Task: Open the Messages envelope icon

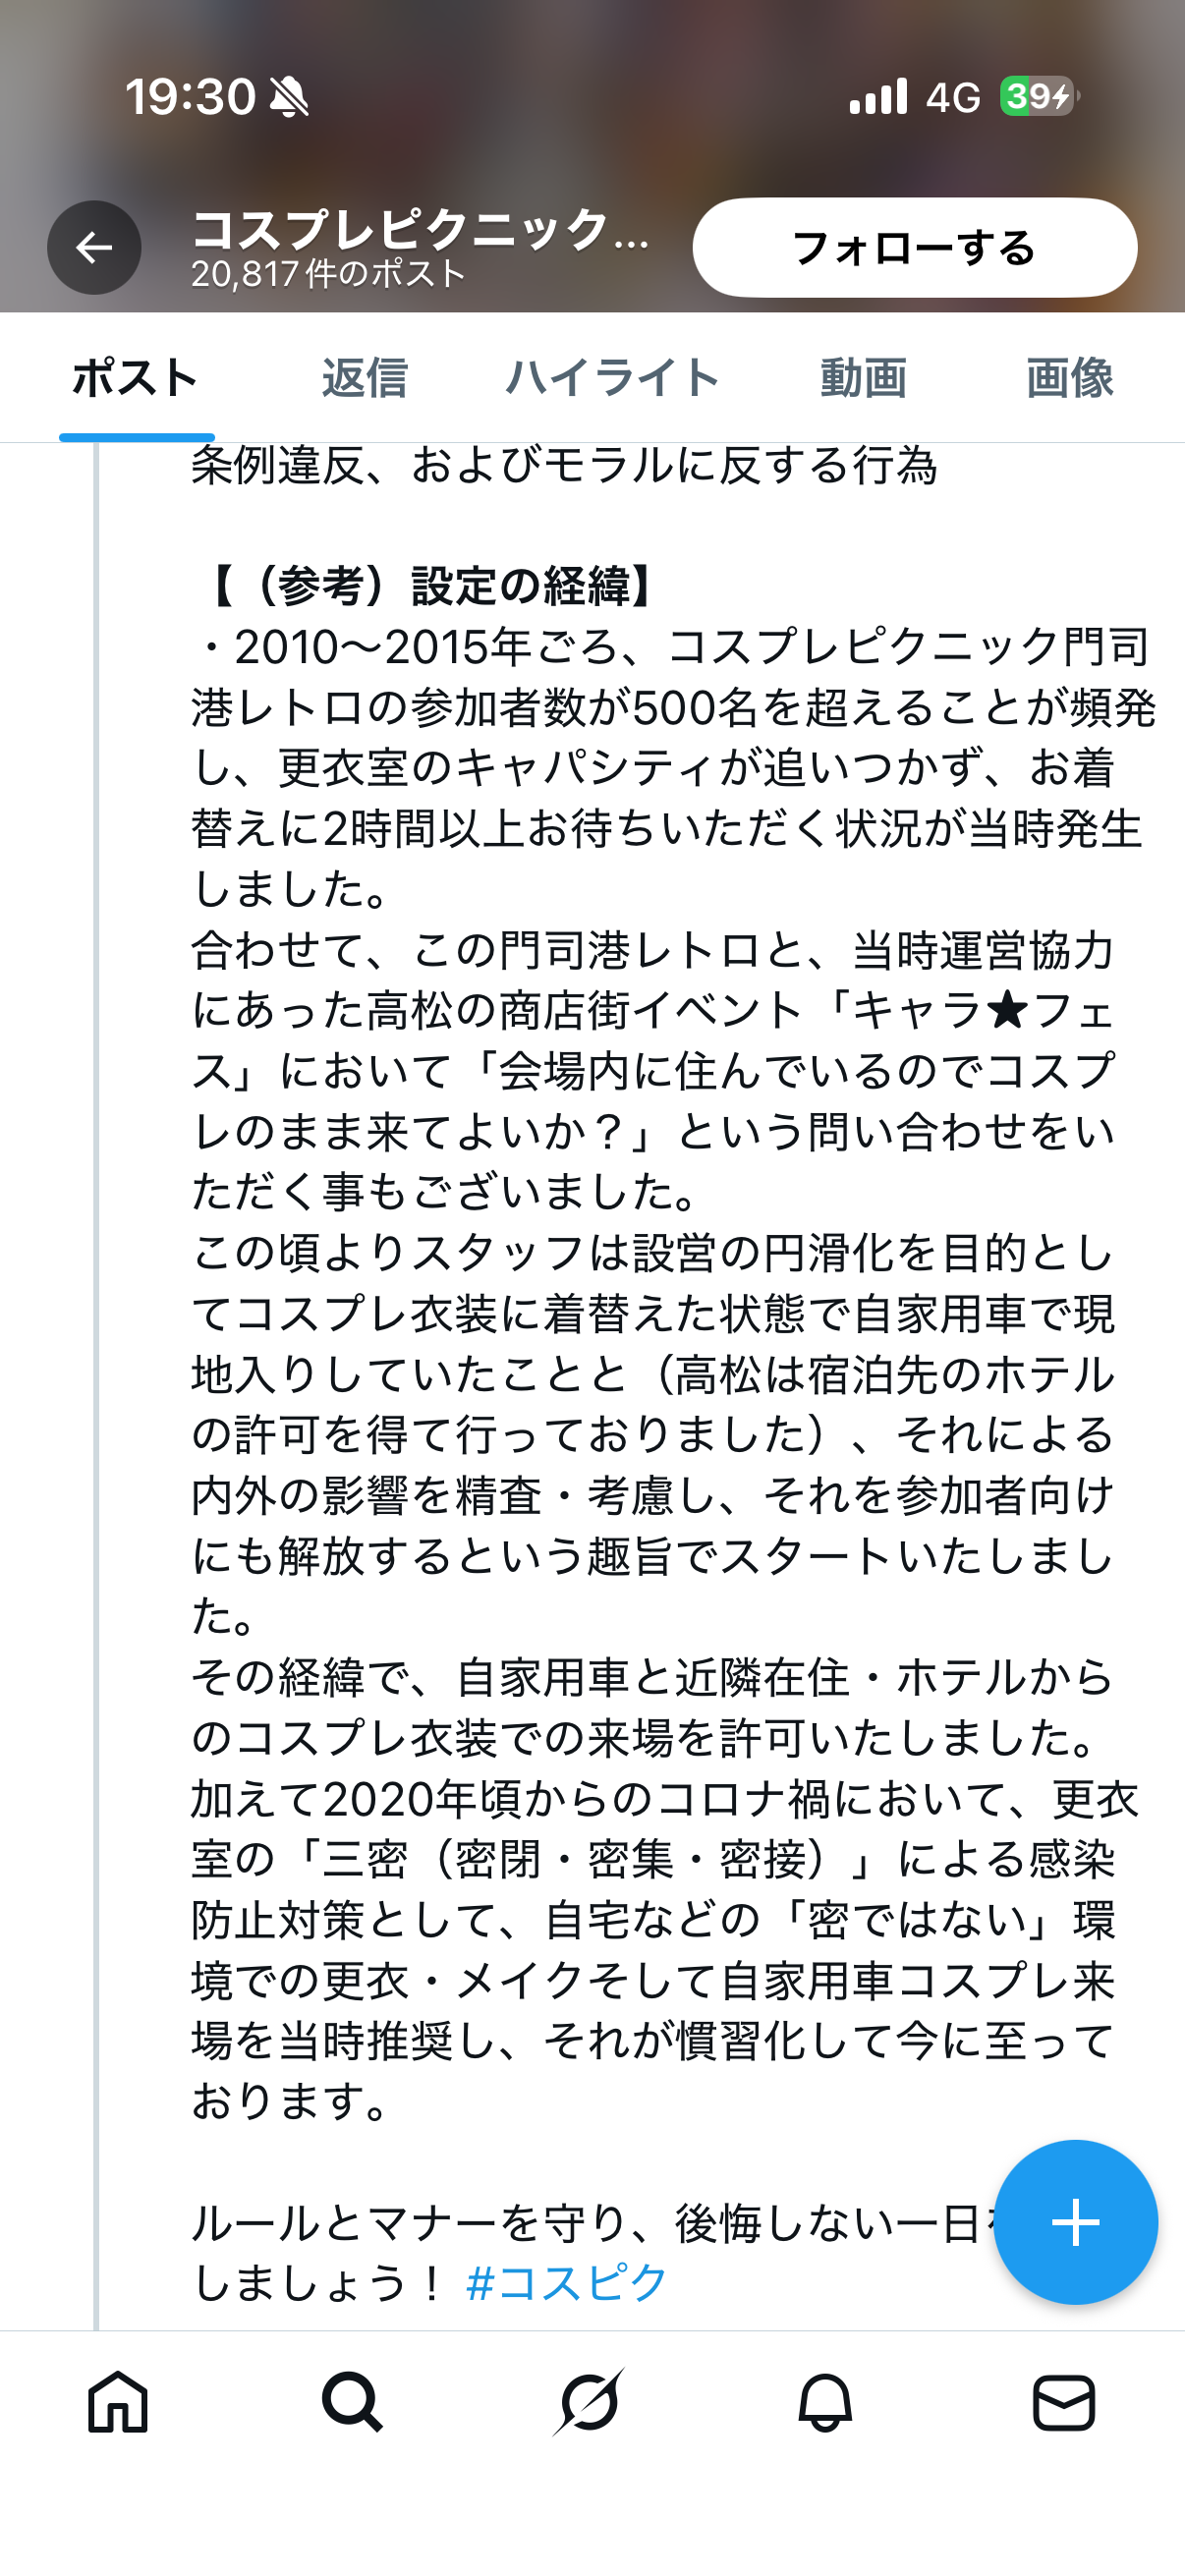Action: click(1063, 2401)
